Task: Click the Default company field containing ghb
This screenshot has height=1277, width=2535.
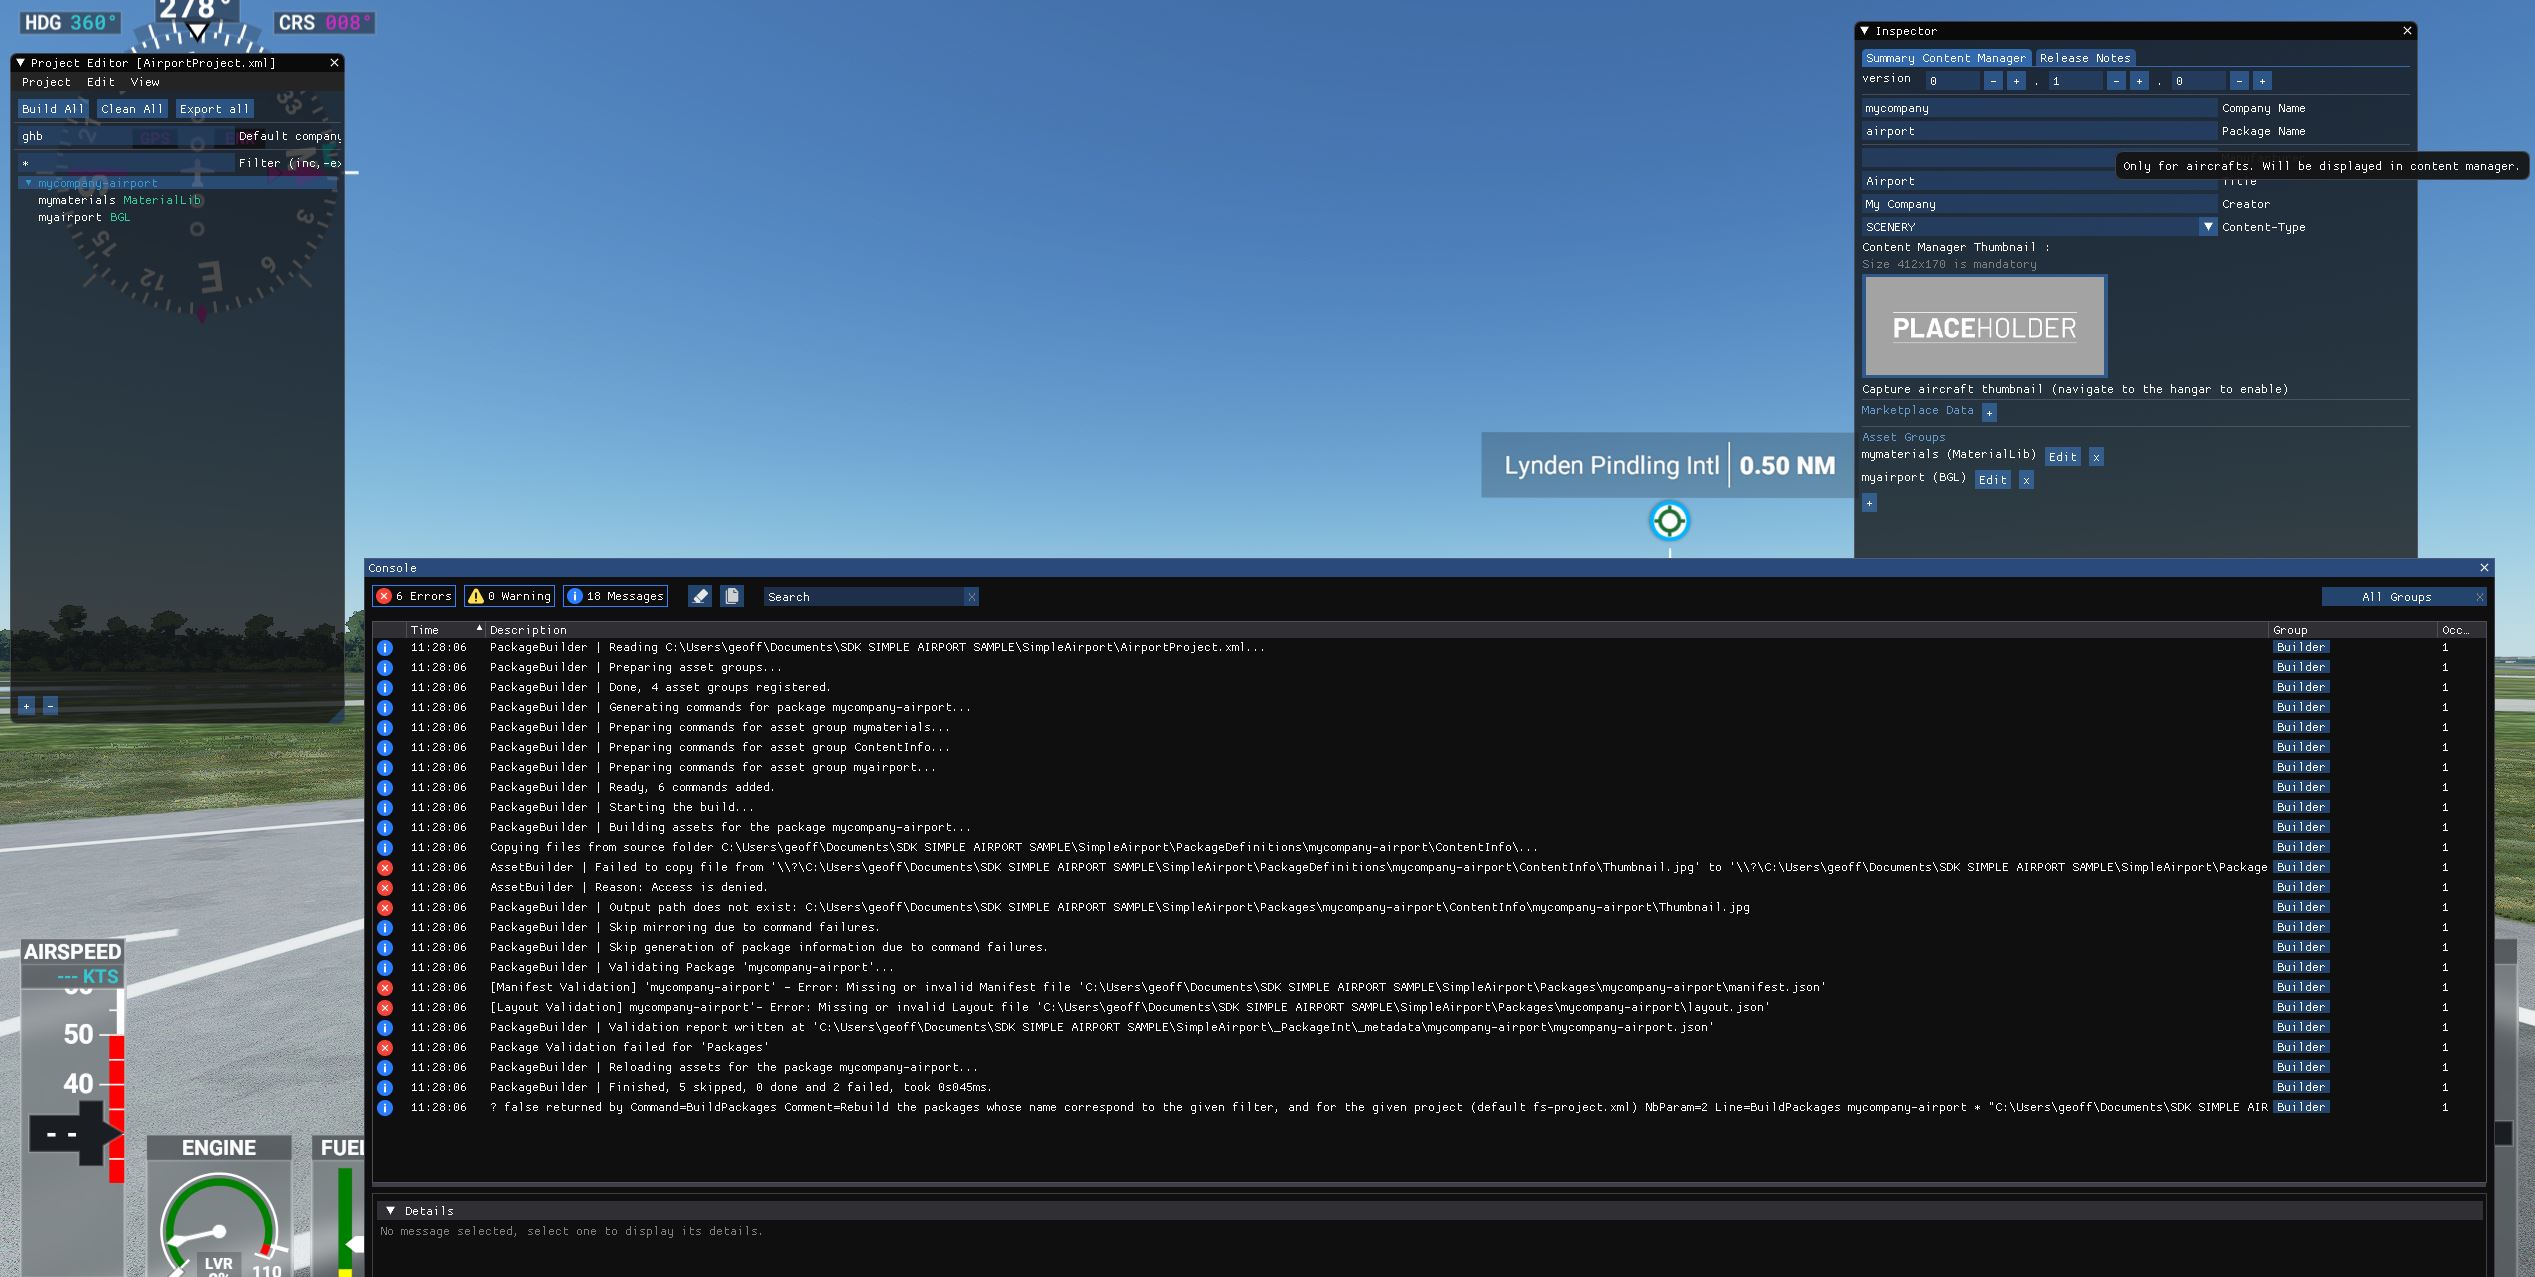Action: coord(126,136)
